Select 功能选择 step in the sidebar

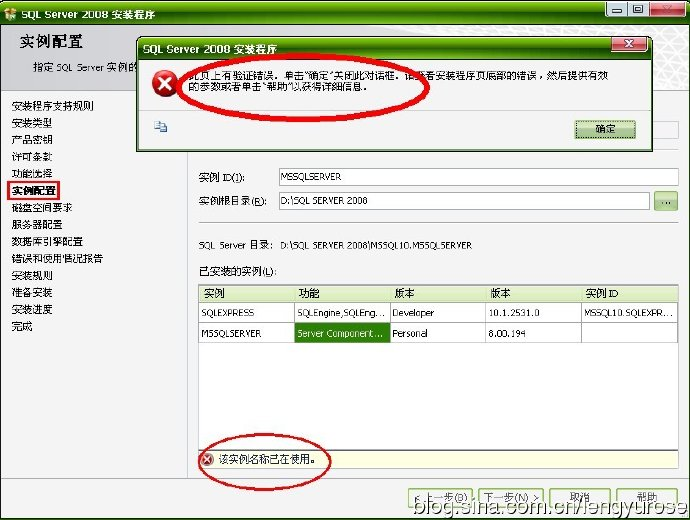click(x=32, y=173)
